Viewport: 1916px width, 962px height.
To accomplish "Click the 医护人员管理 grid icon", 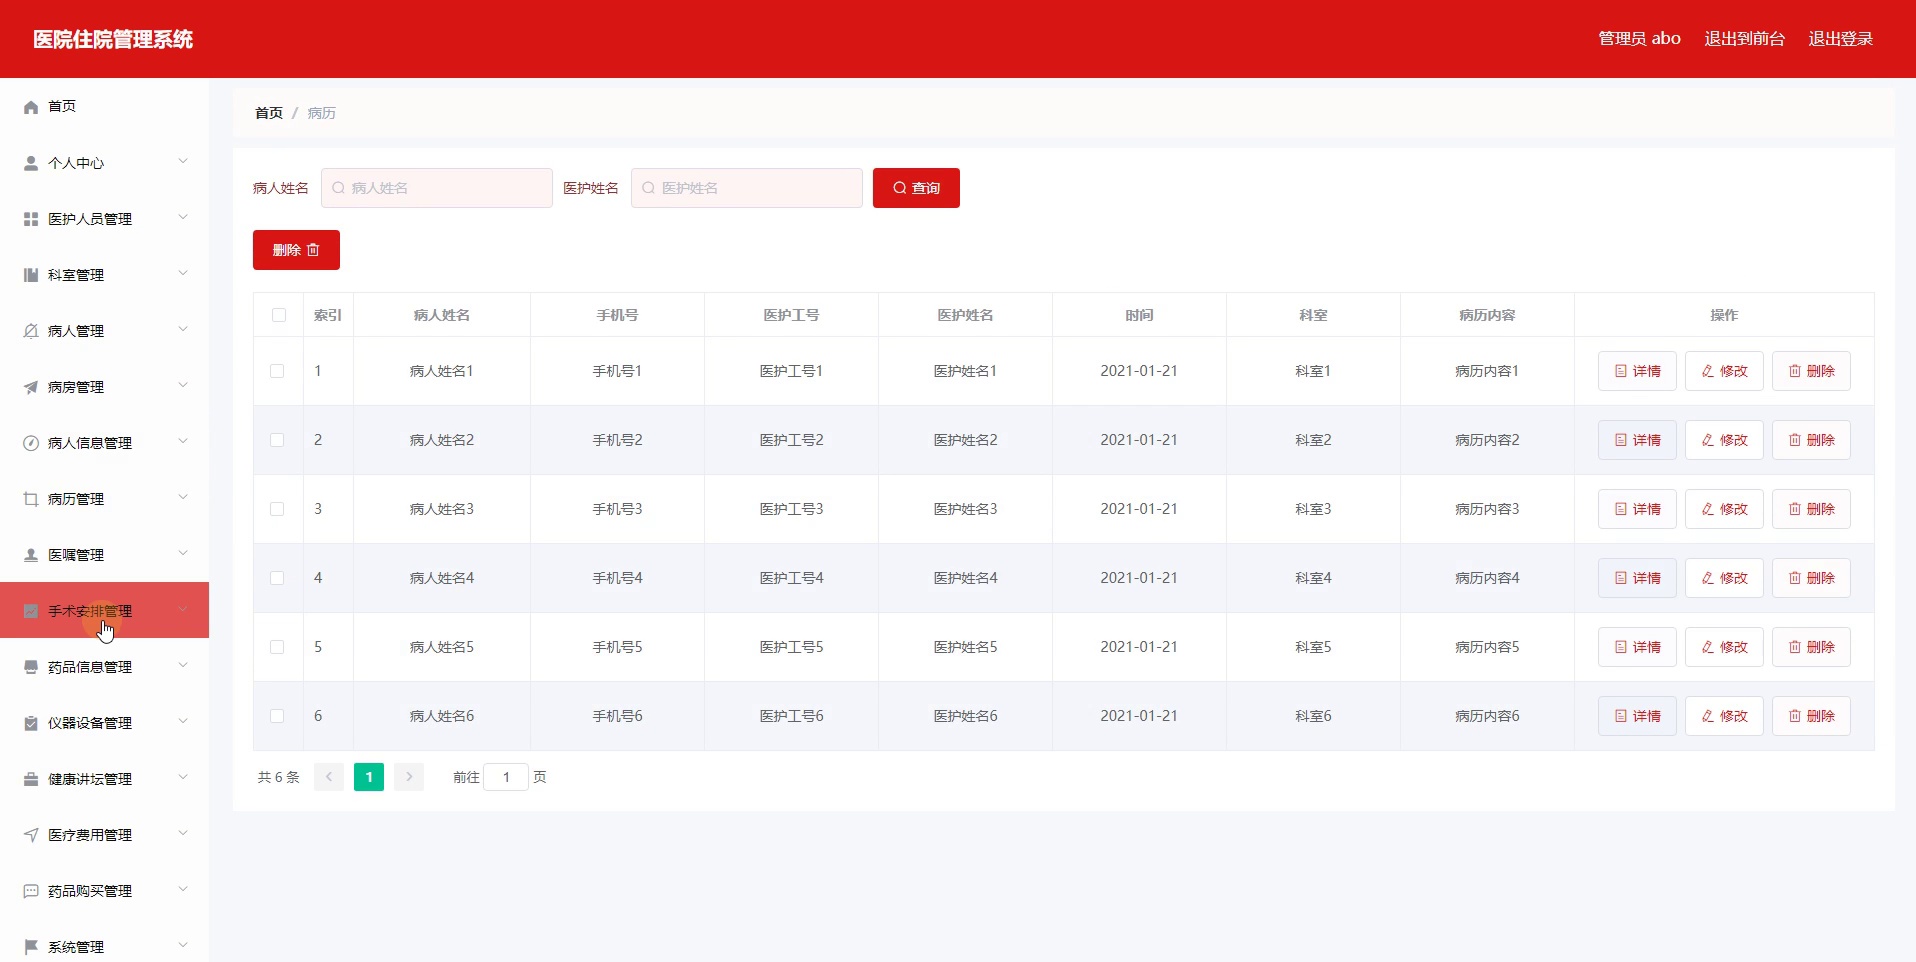I will (30, 219).
